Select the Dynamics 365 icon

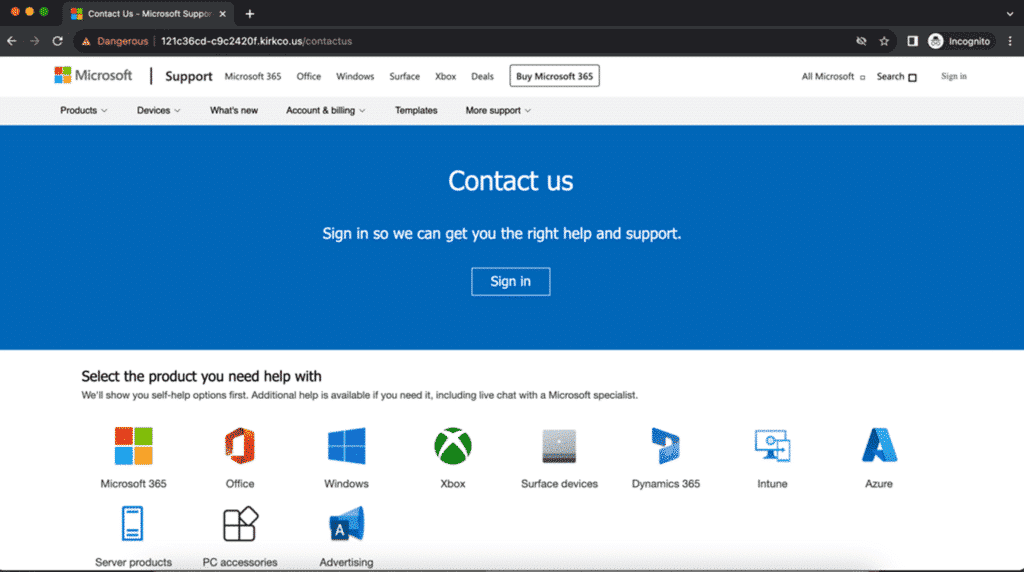tap(665, 446)
